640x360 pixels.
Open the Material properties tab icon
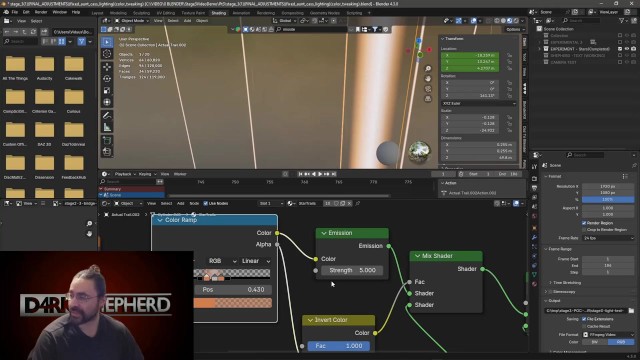[534, 284]
